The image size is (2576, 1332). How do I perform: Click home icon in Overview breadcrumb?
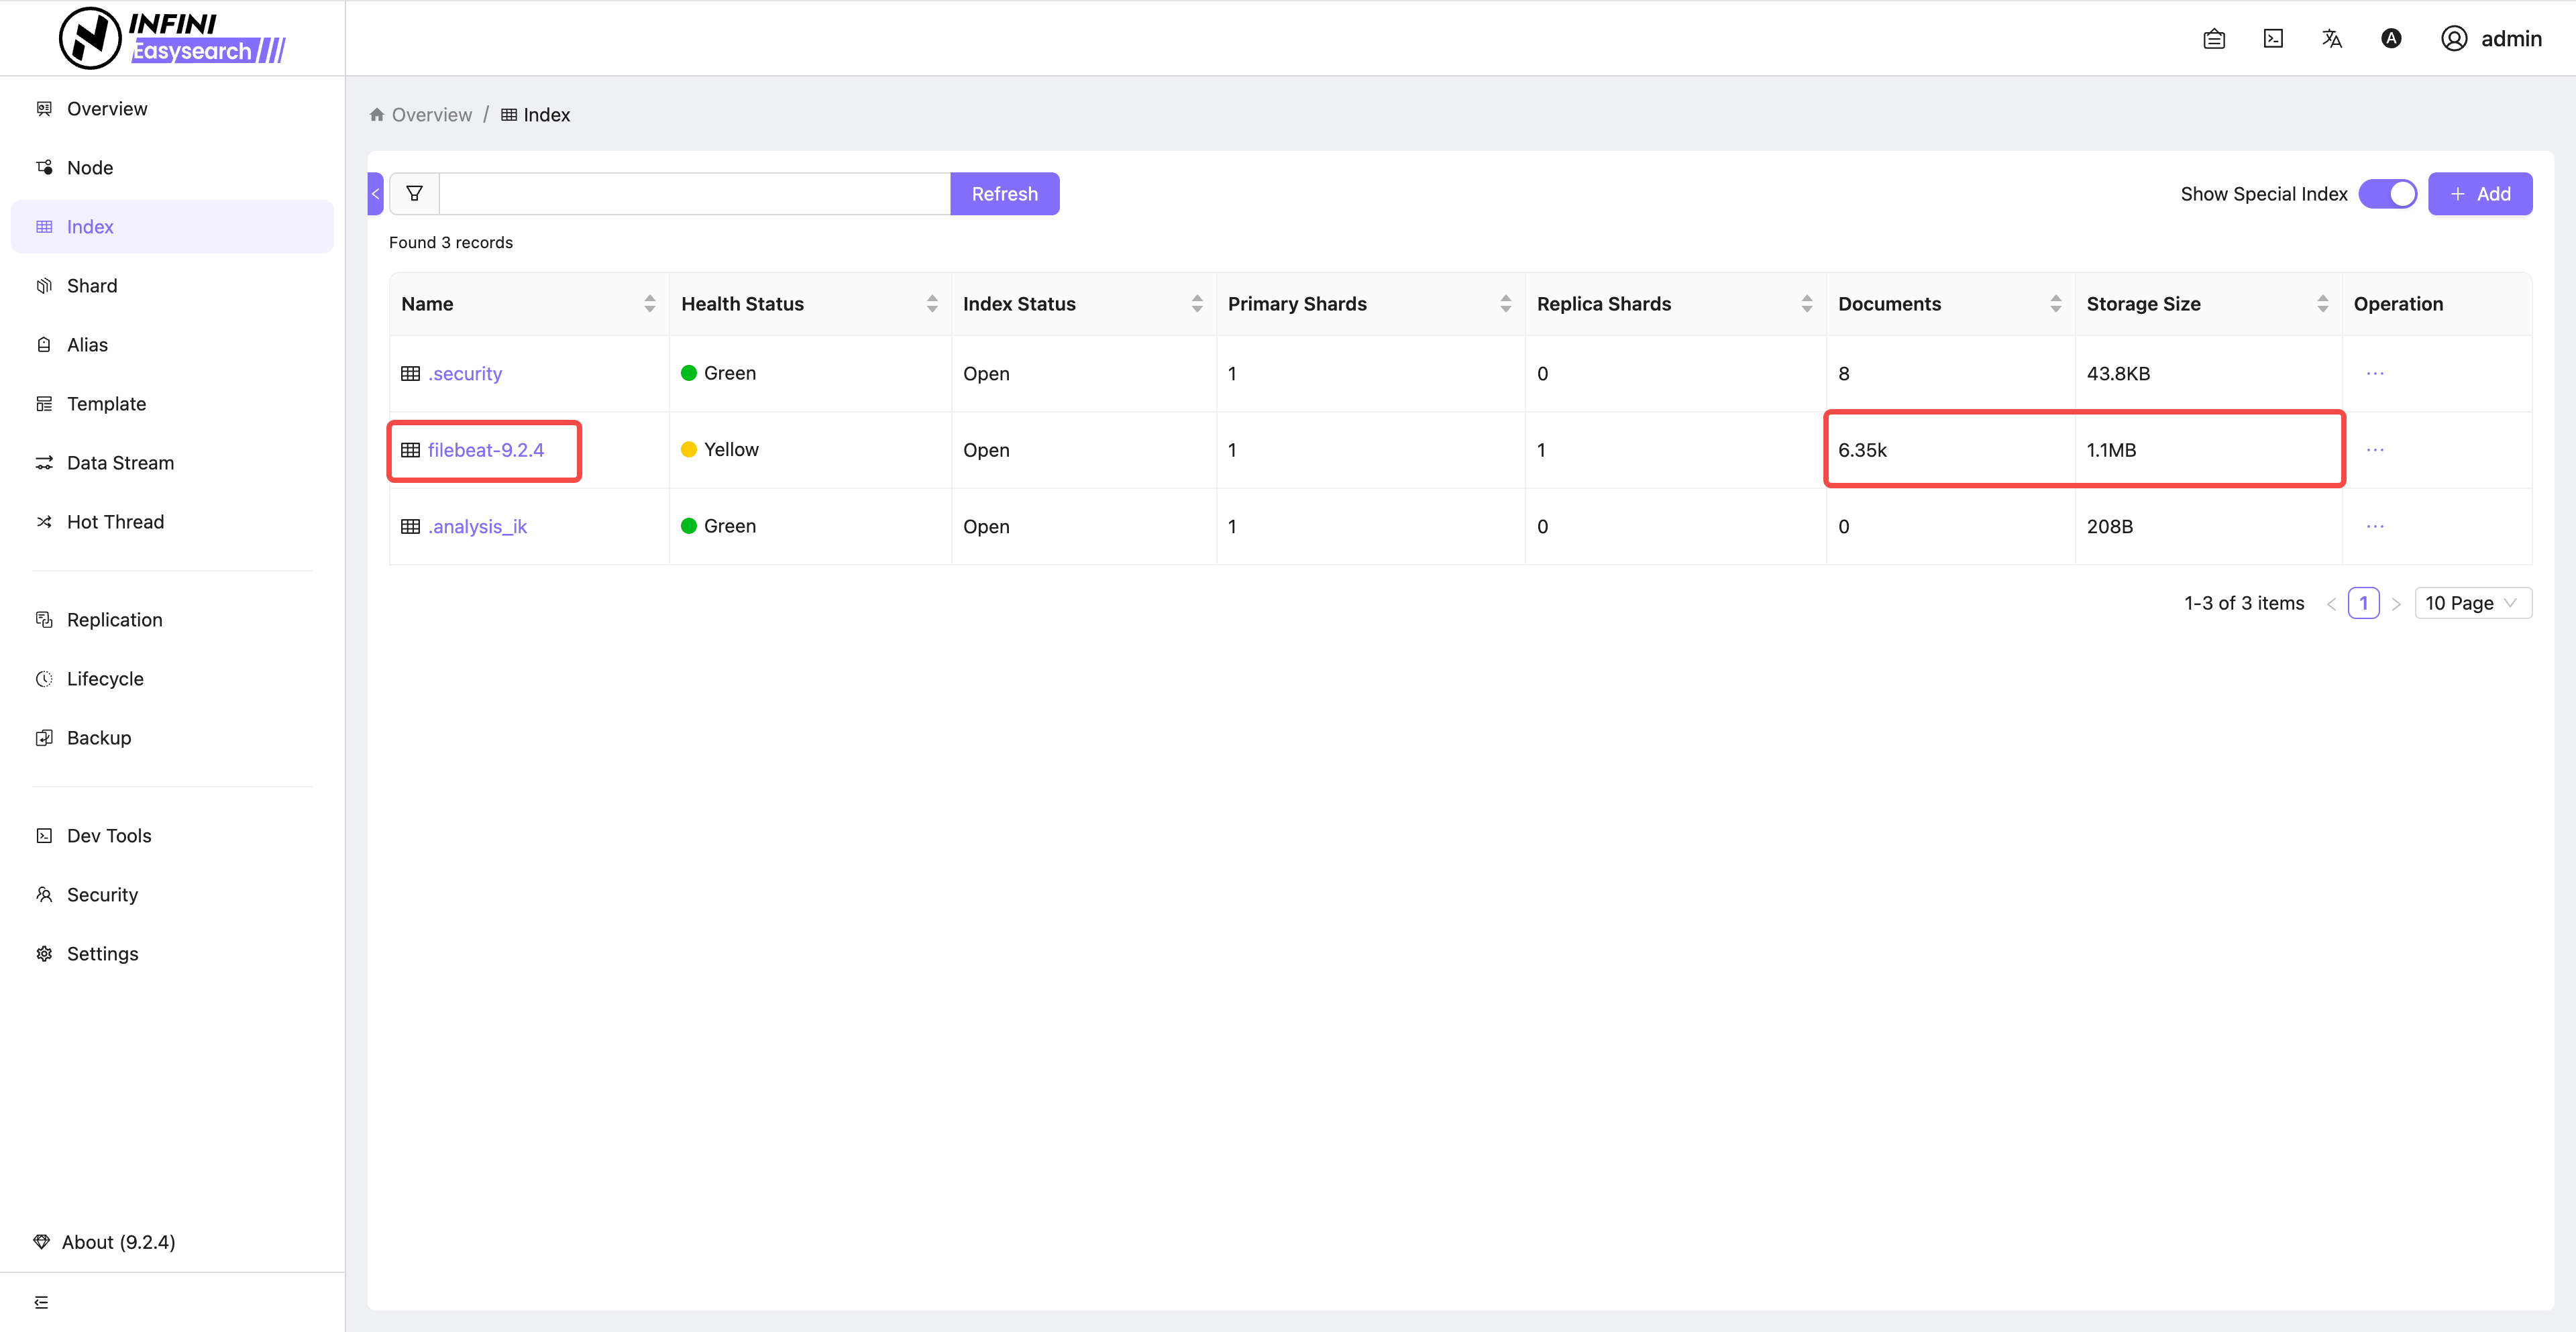pyautogui.click(x=377, y=115)
